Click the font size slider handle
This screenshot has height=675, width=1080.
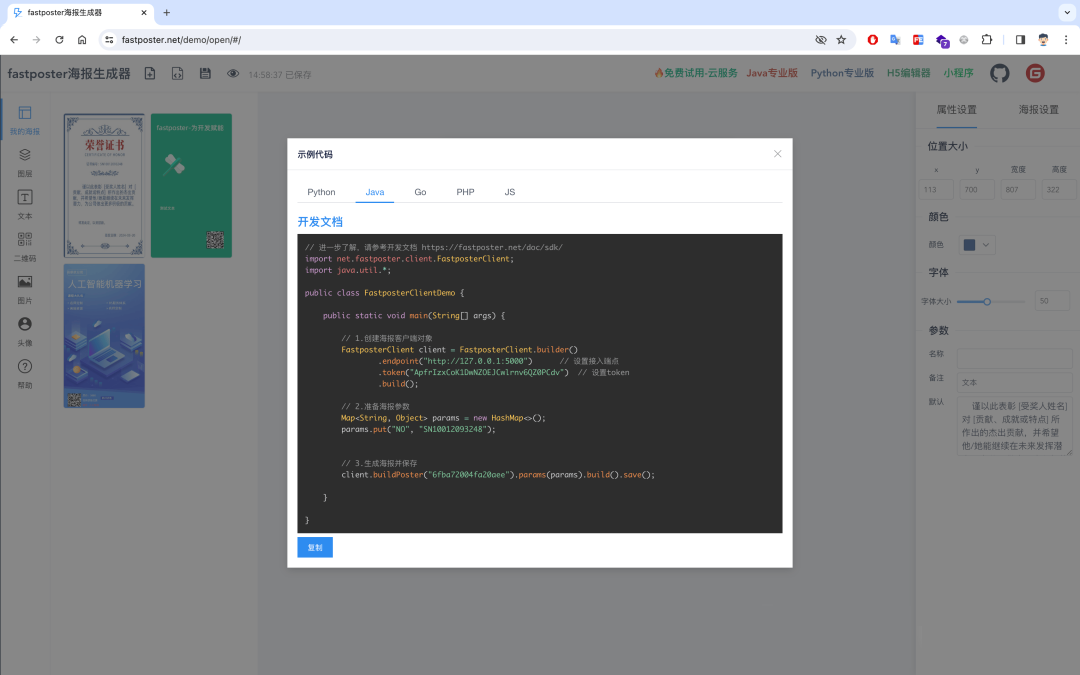click(987, 301)
